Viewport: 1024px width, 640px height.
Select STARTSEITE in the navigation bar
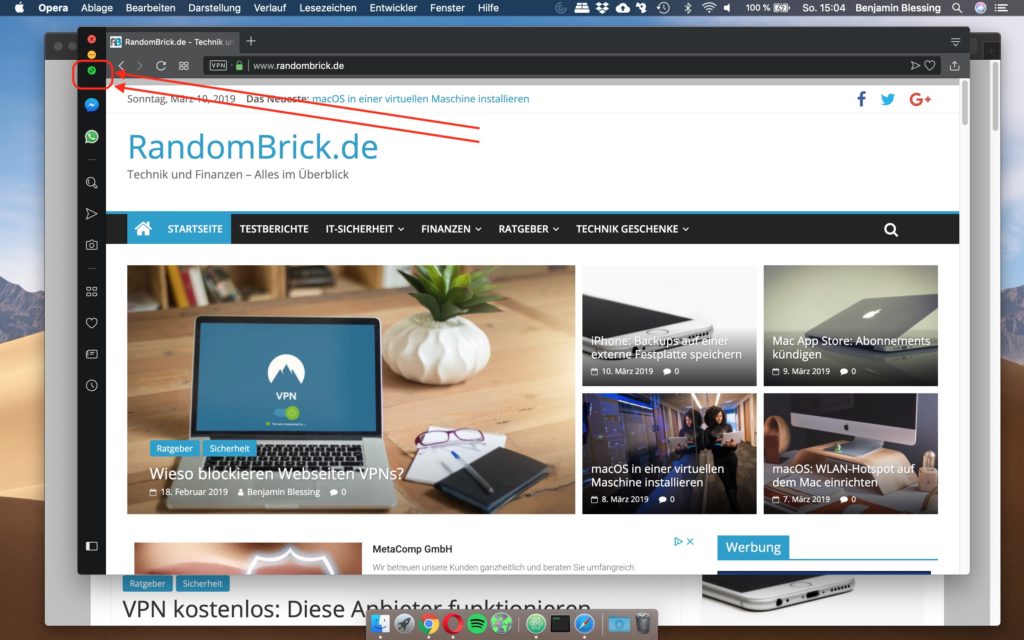click(x=195, y=229)
